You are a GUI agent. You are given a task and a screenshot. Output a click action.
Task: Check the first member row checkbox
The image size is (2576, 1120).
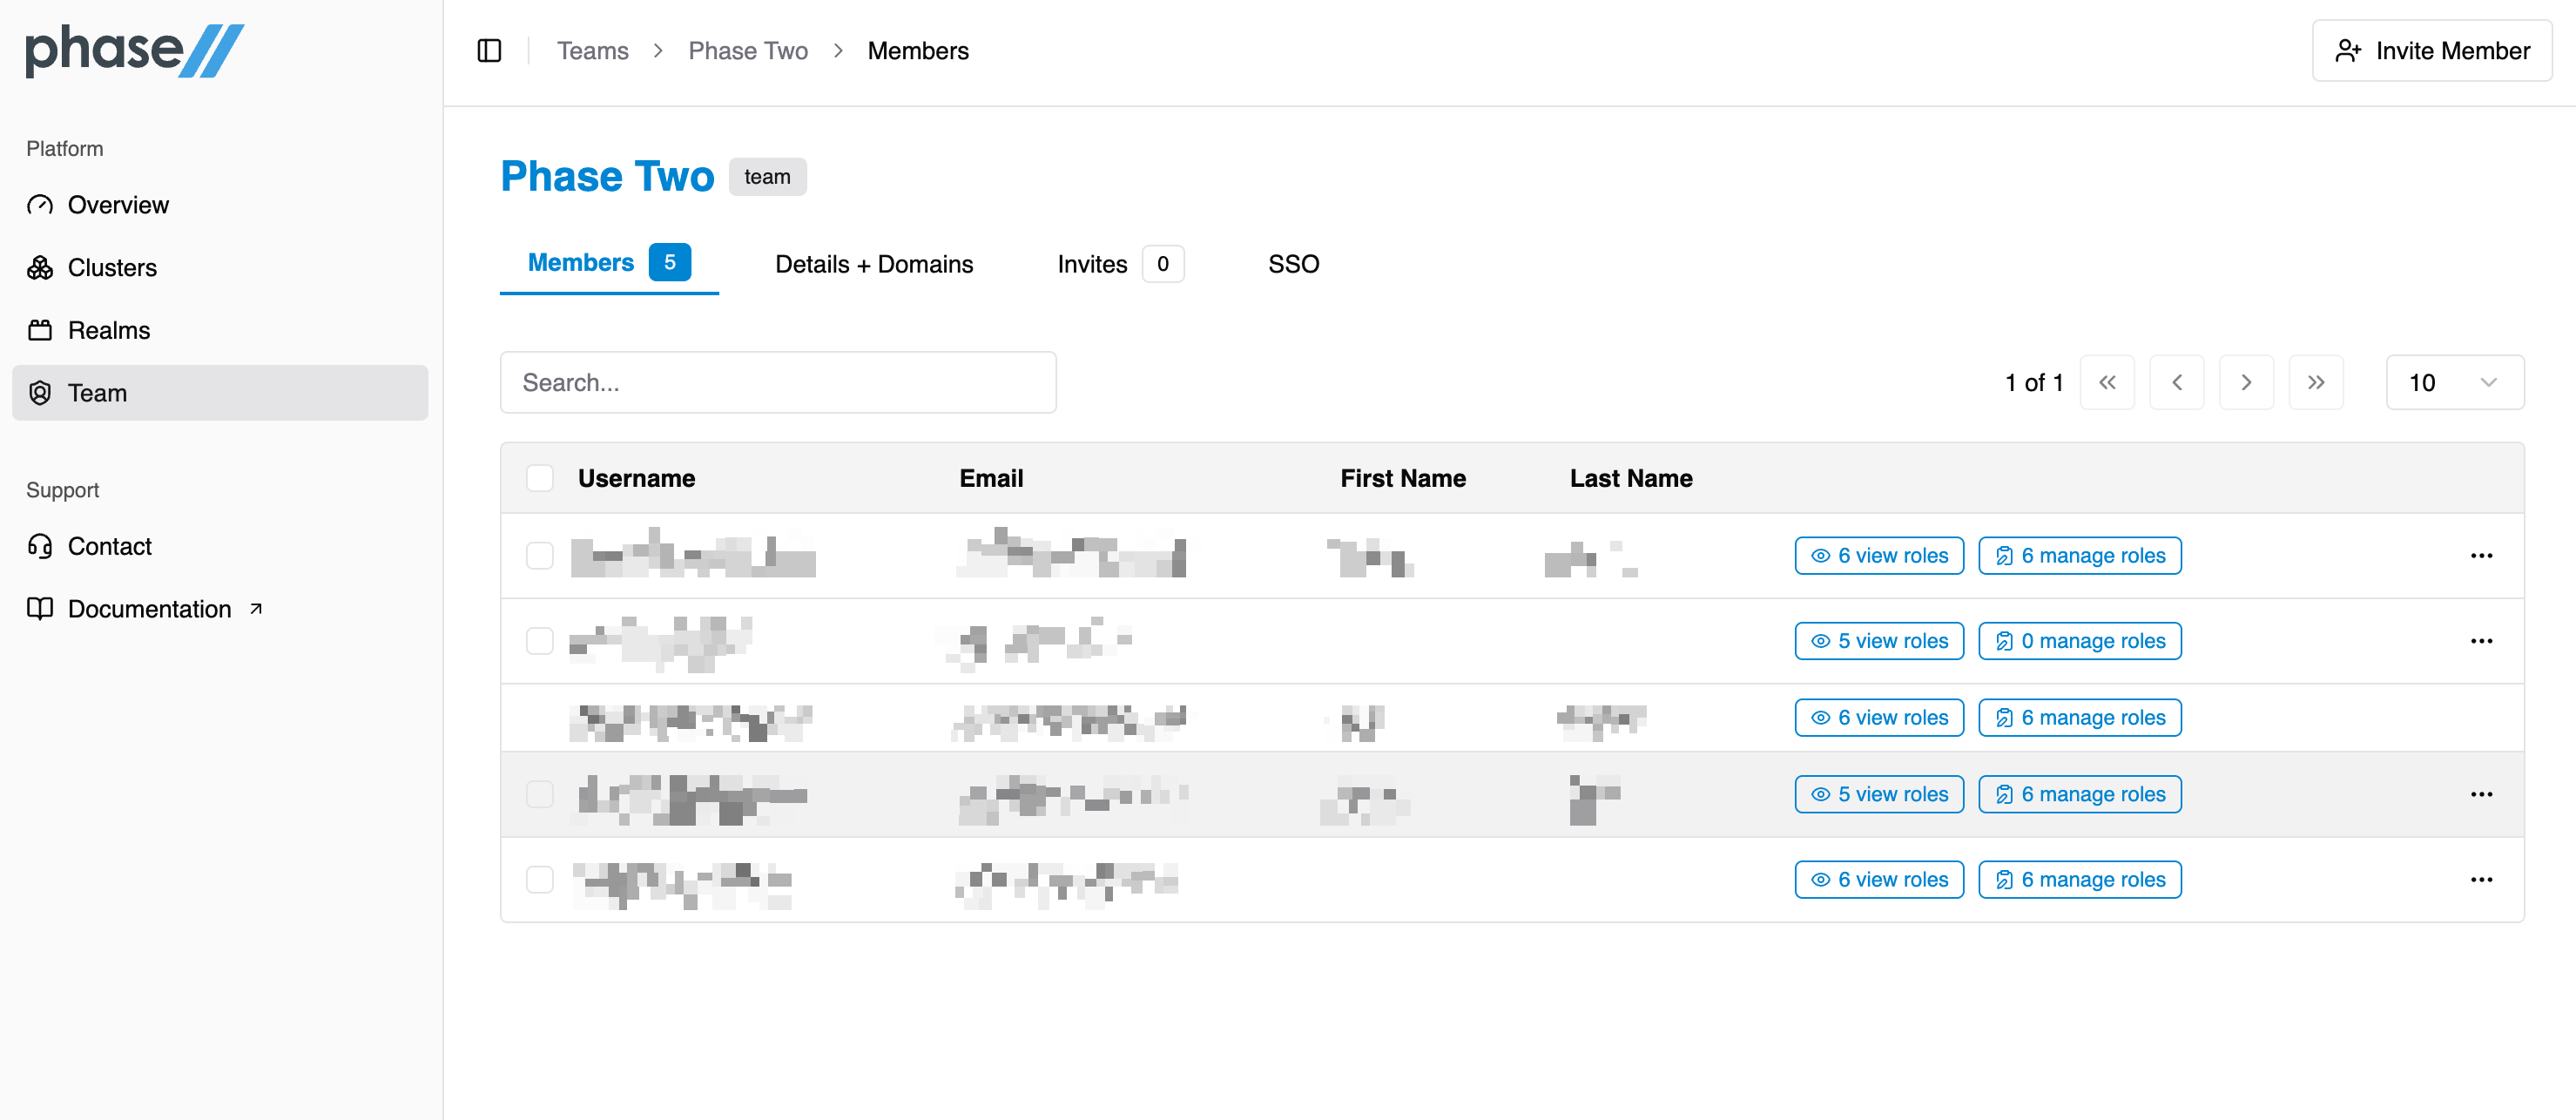[540, 555]
